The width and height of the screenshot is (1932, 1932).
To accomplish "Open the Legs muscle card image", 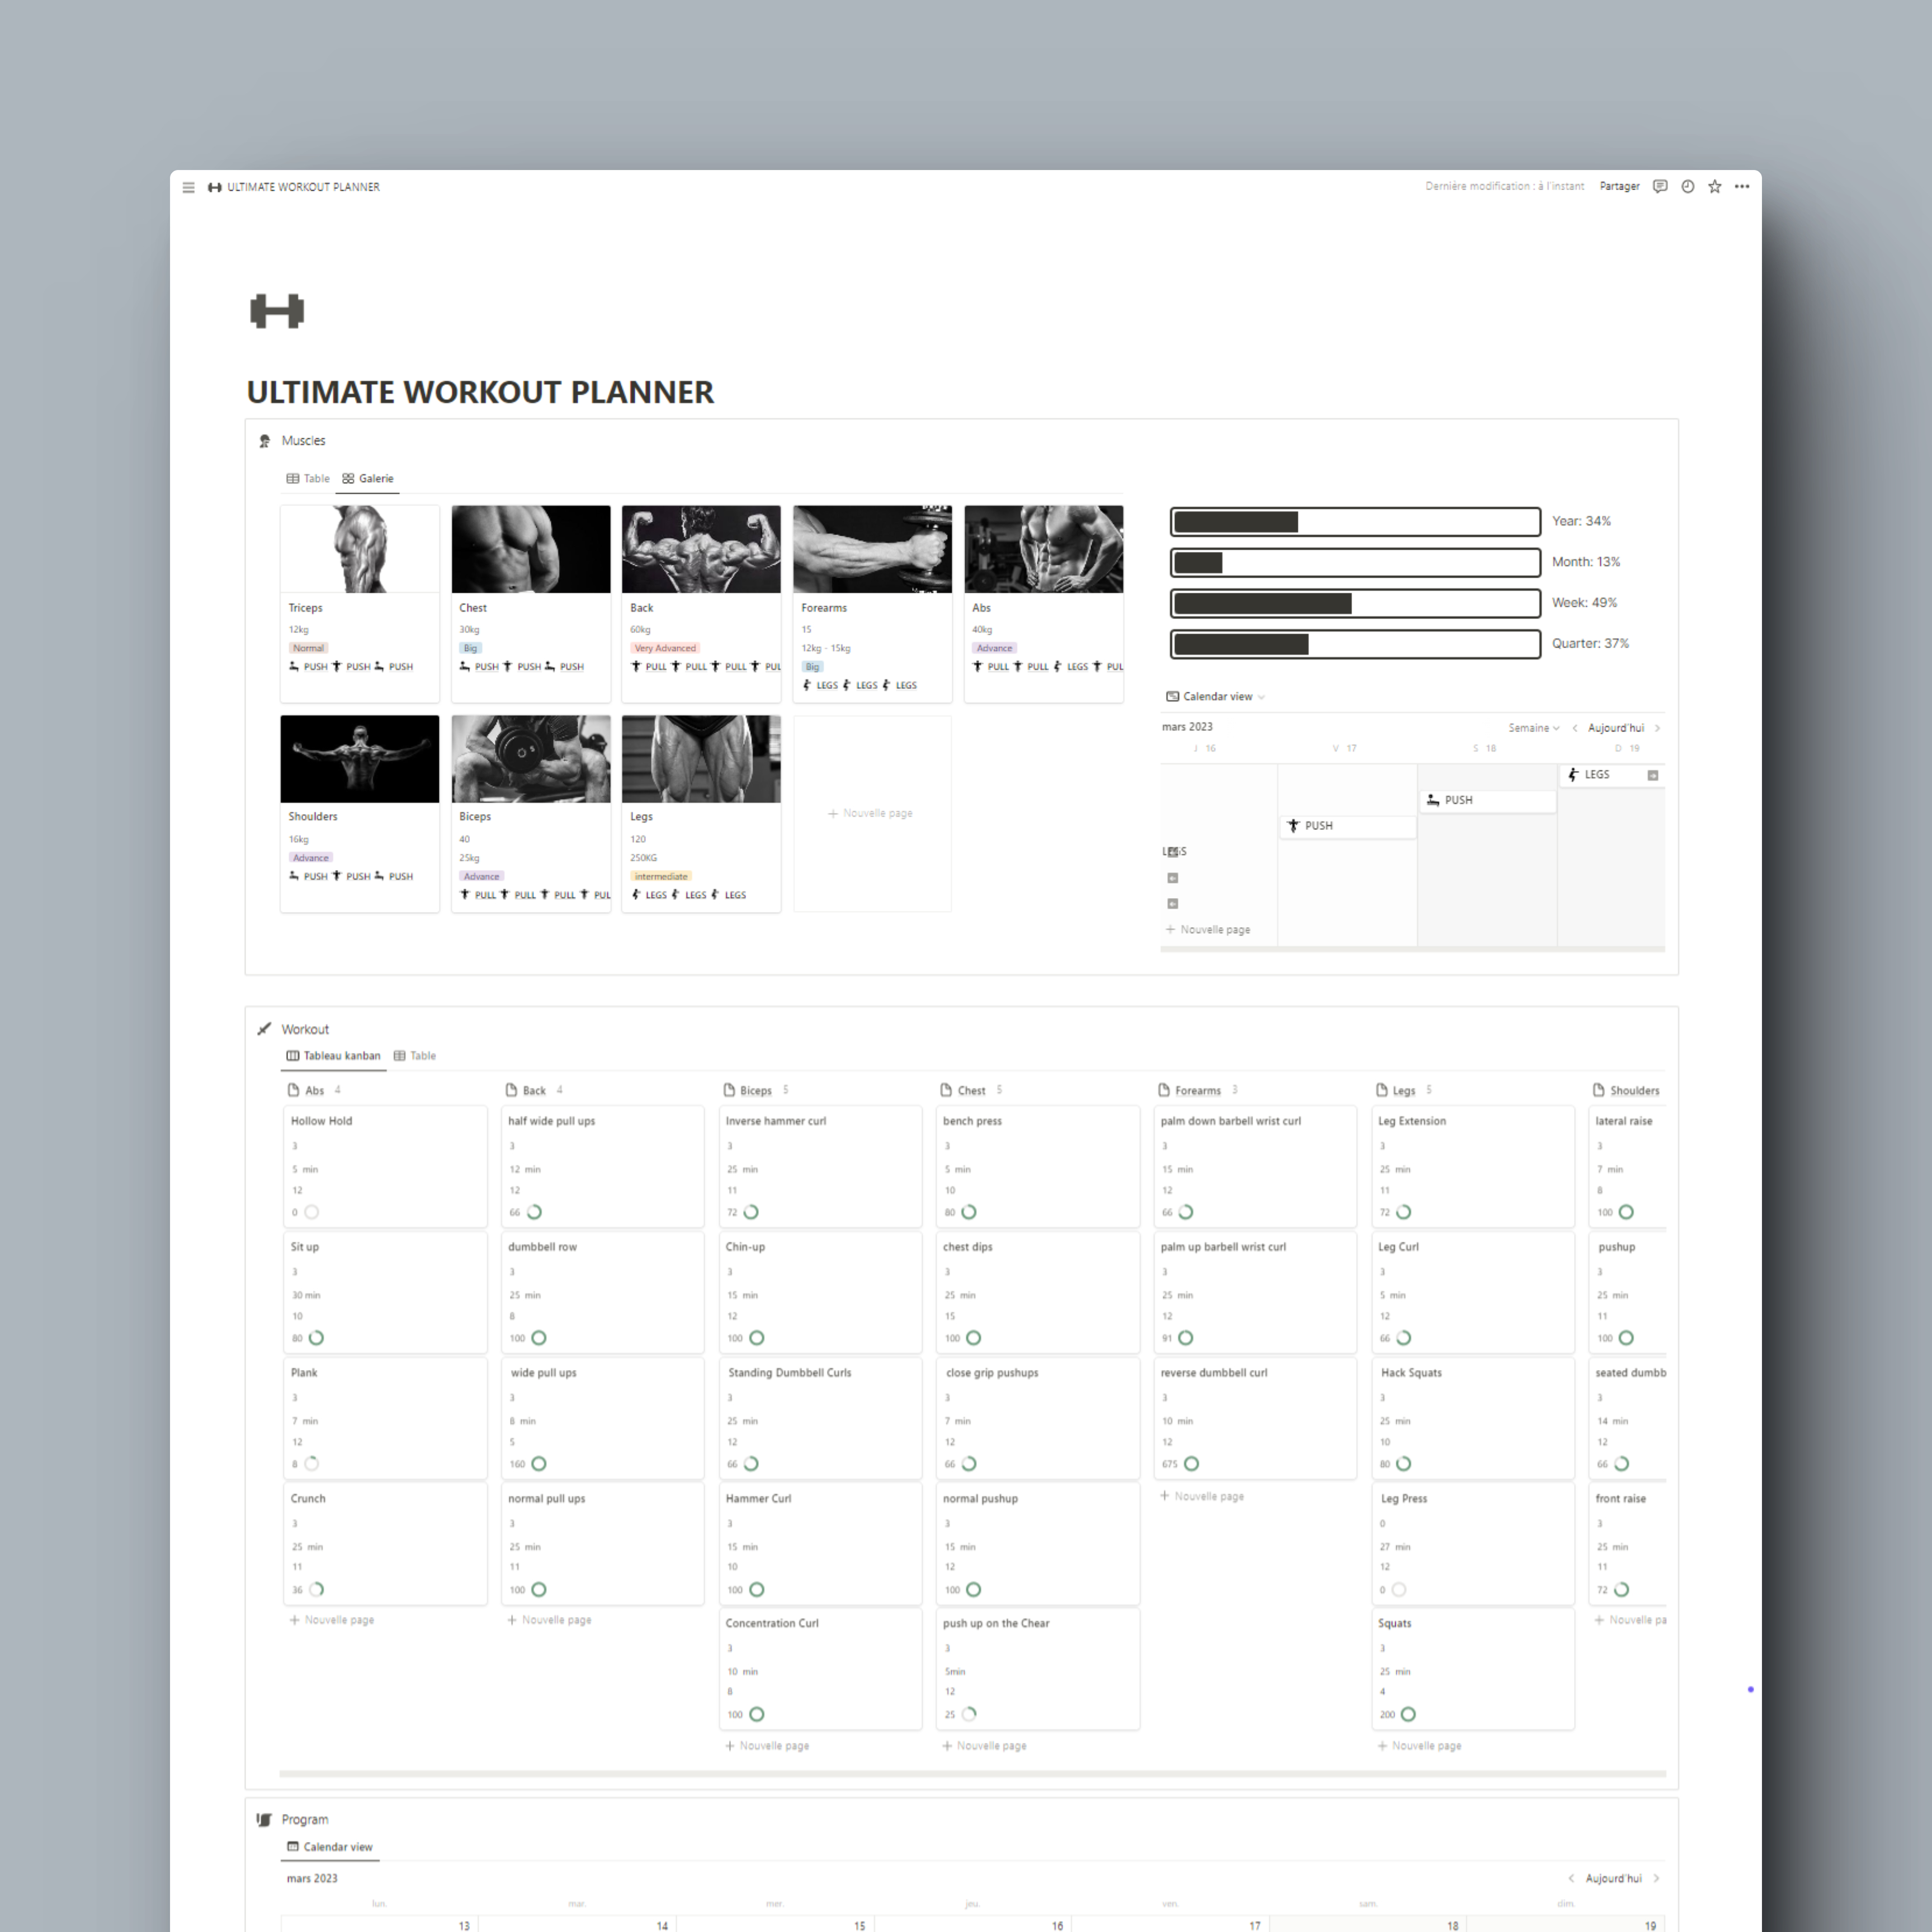I will (x=701, y=759).
